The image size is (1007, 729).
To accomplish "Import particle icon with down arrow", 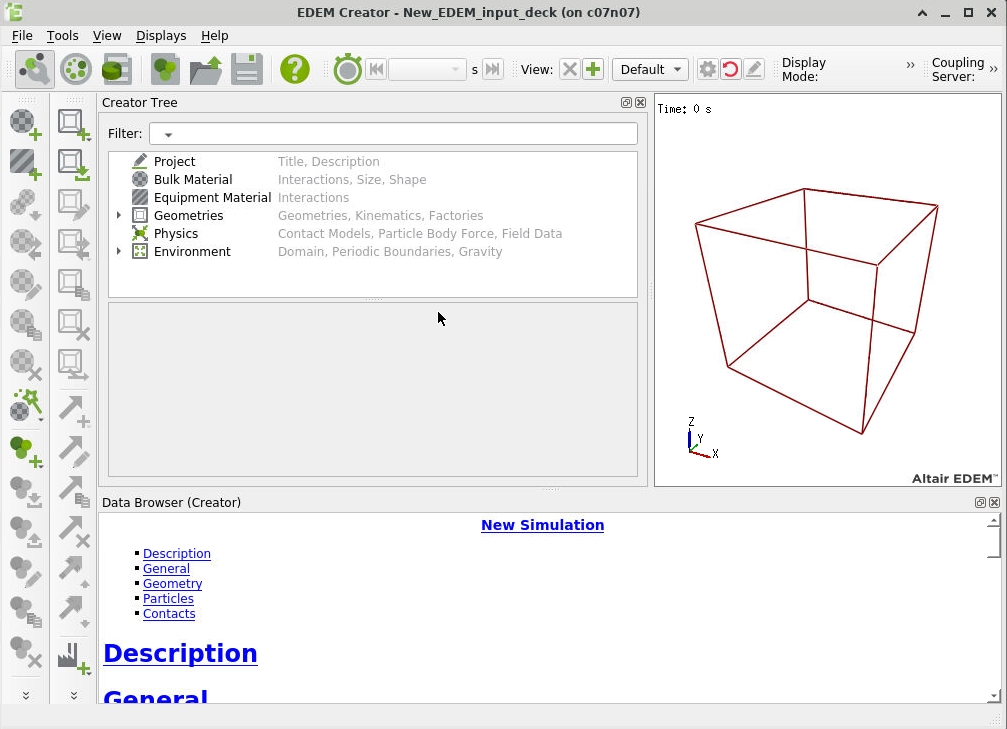I will point(26,492).
